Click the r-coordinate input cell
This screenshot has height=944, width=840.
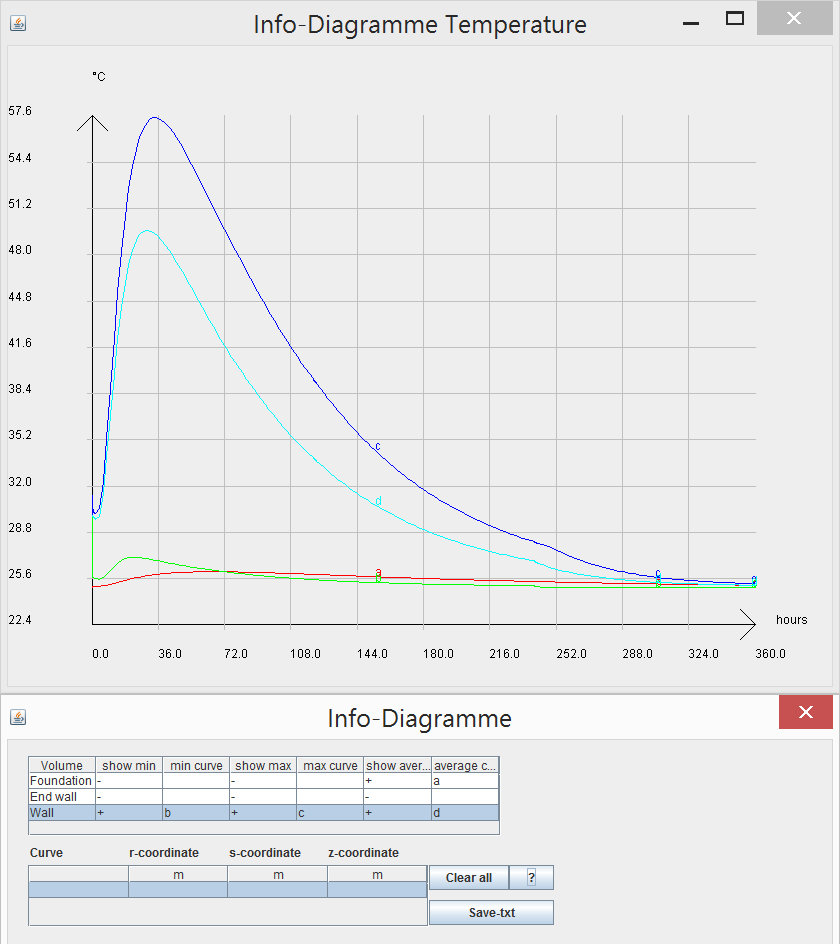click(x=178, y=890)
